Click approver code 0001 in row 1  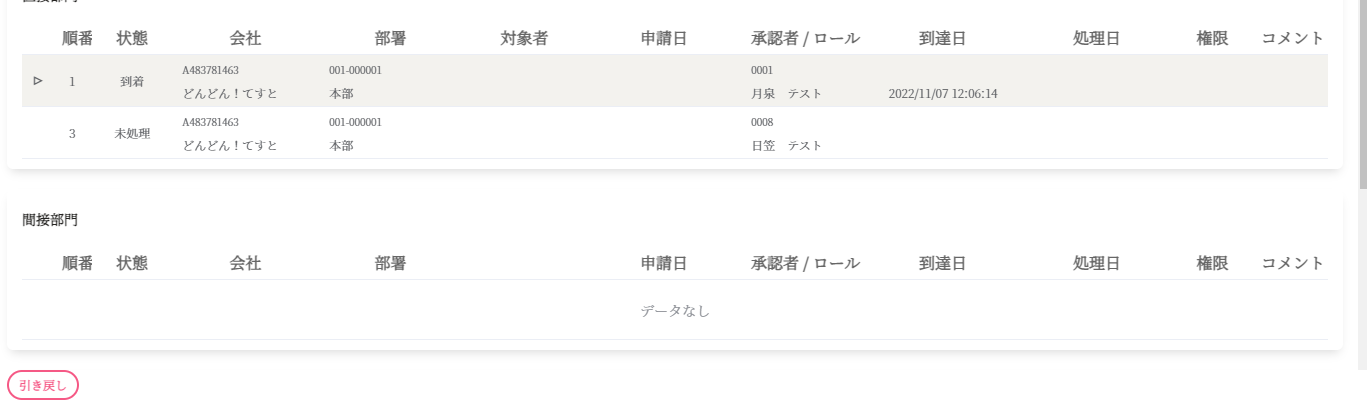[762, 70]
